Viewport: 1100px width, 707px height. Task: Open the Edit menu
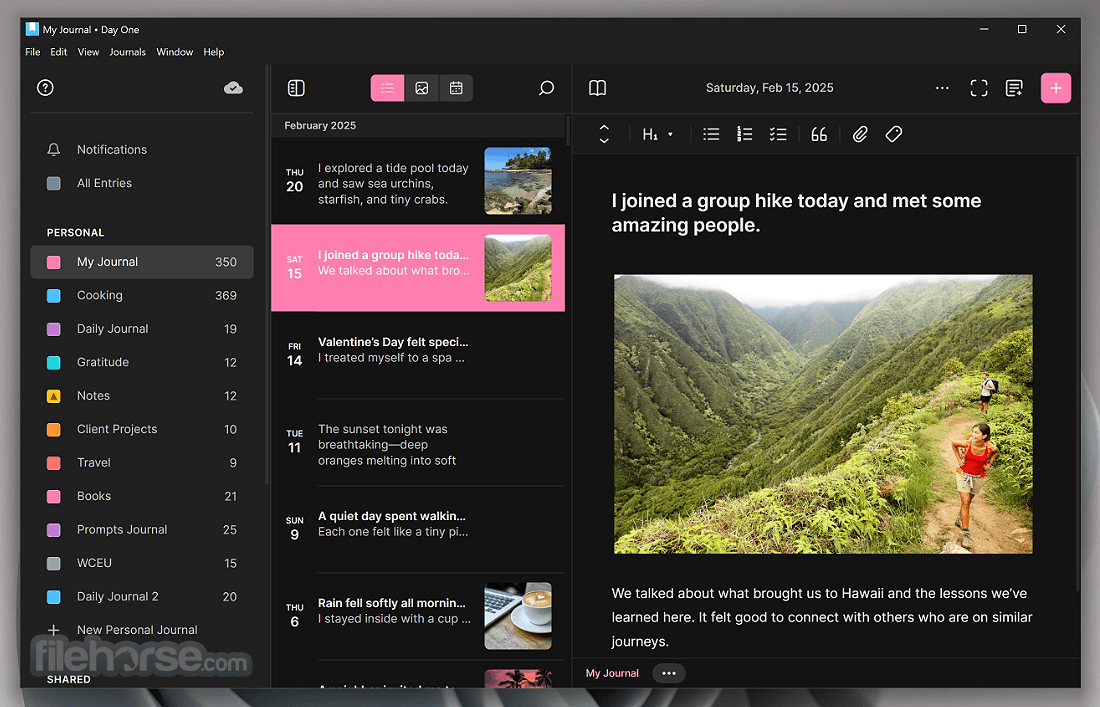pos(58,52)
